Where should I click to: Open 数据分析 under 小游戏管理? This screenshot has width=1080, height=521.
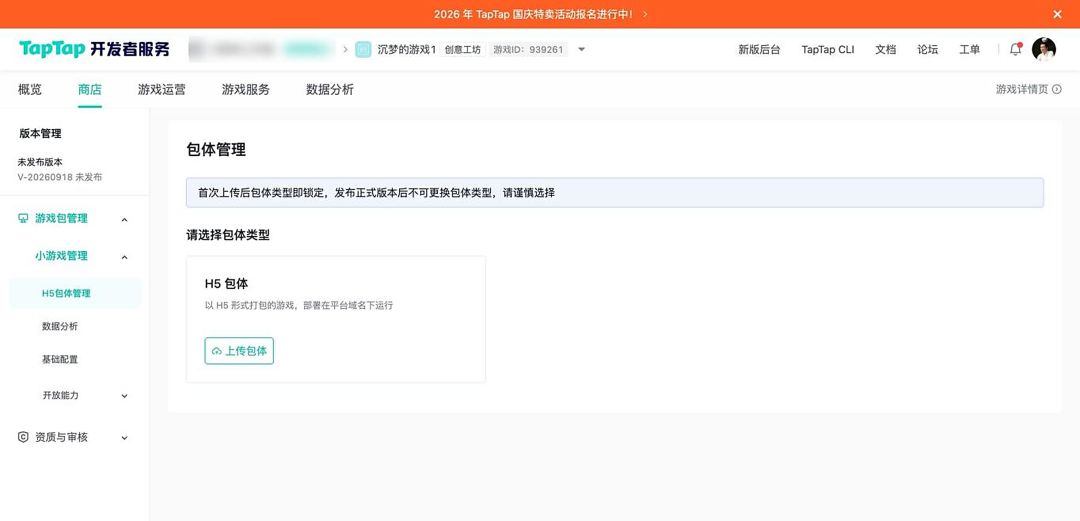(x=60, y=327)
